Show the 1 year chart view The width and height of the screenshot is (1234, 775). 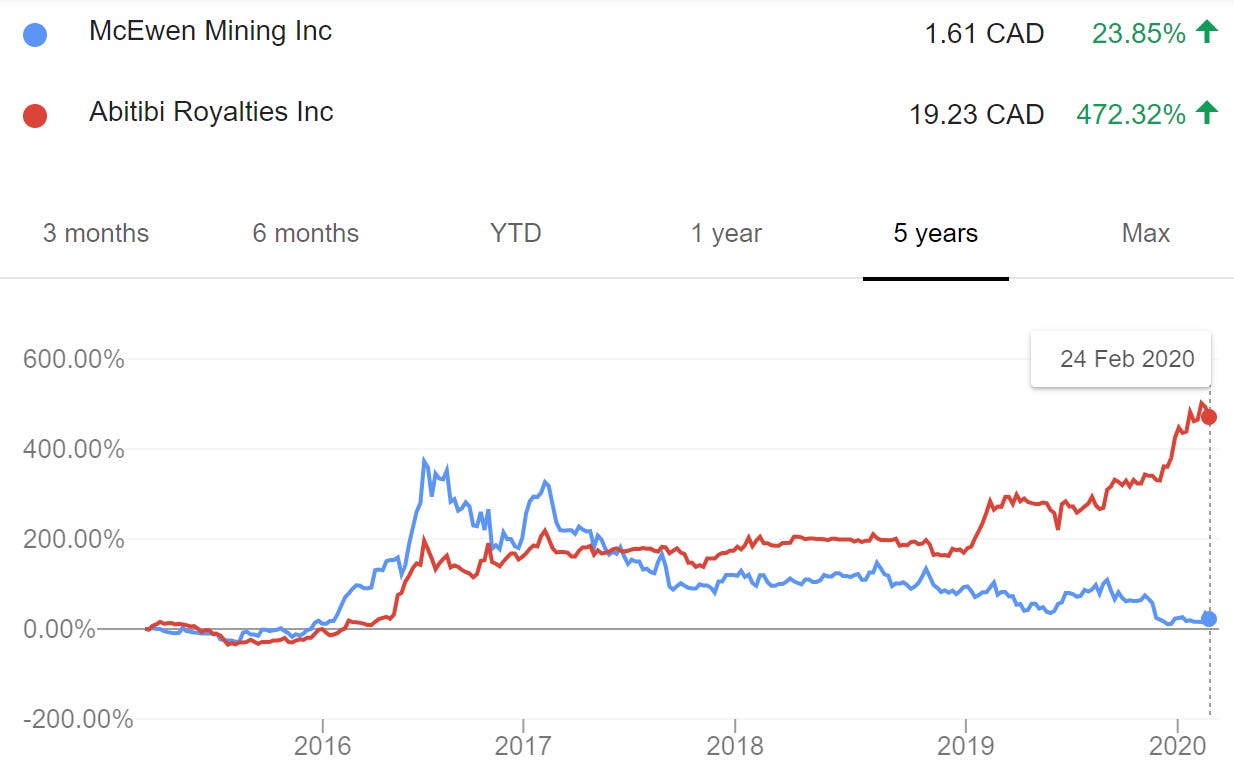click(x=726, y=234)
